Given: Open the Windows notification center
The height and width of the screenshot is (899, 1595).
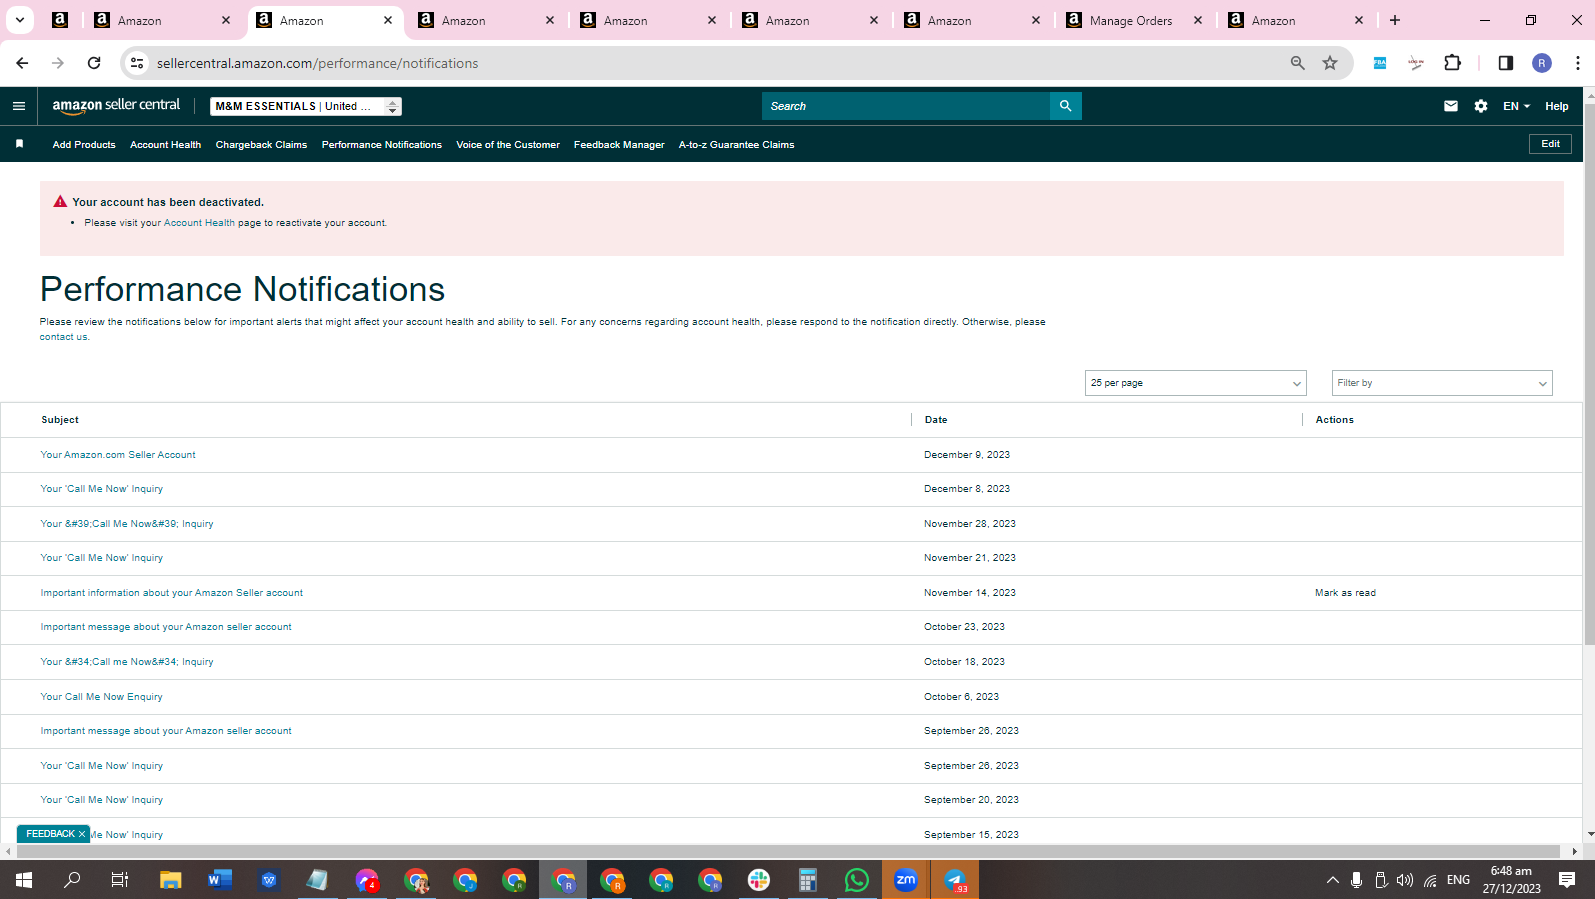Looking at the screenshot, I should (x=1567, y=880).
